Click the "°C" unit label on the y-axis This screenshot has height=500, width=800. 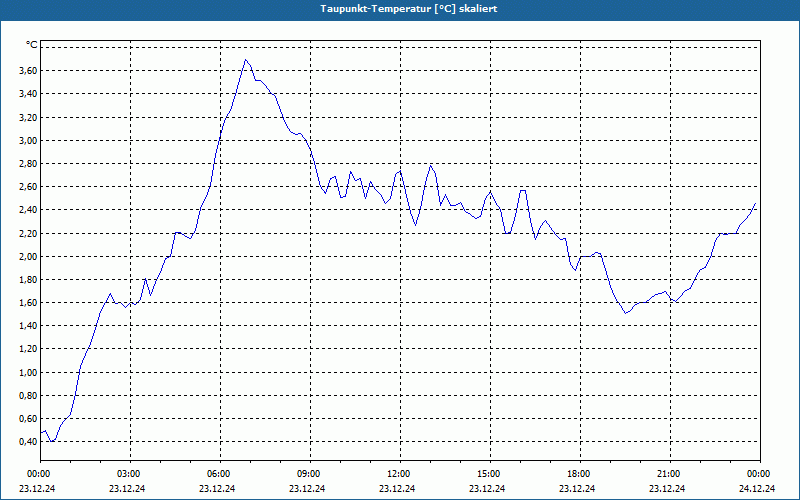pyautogui.click(x=32, y=45)
